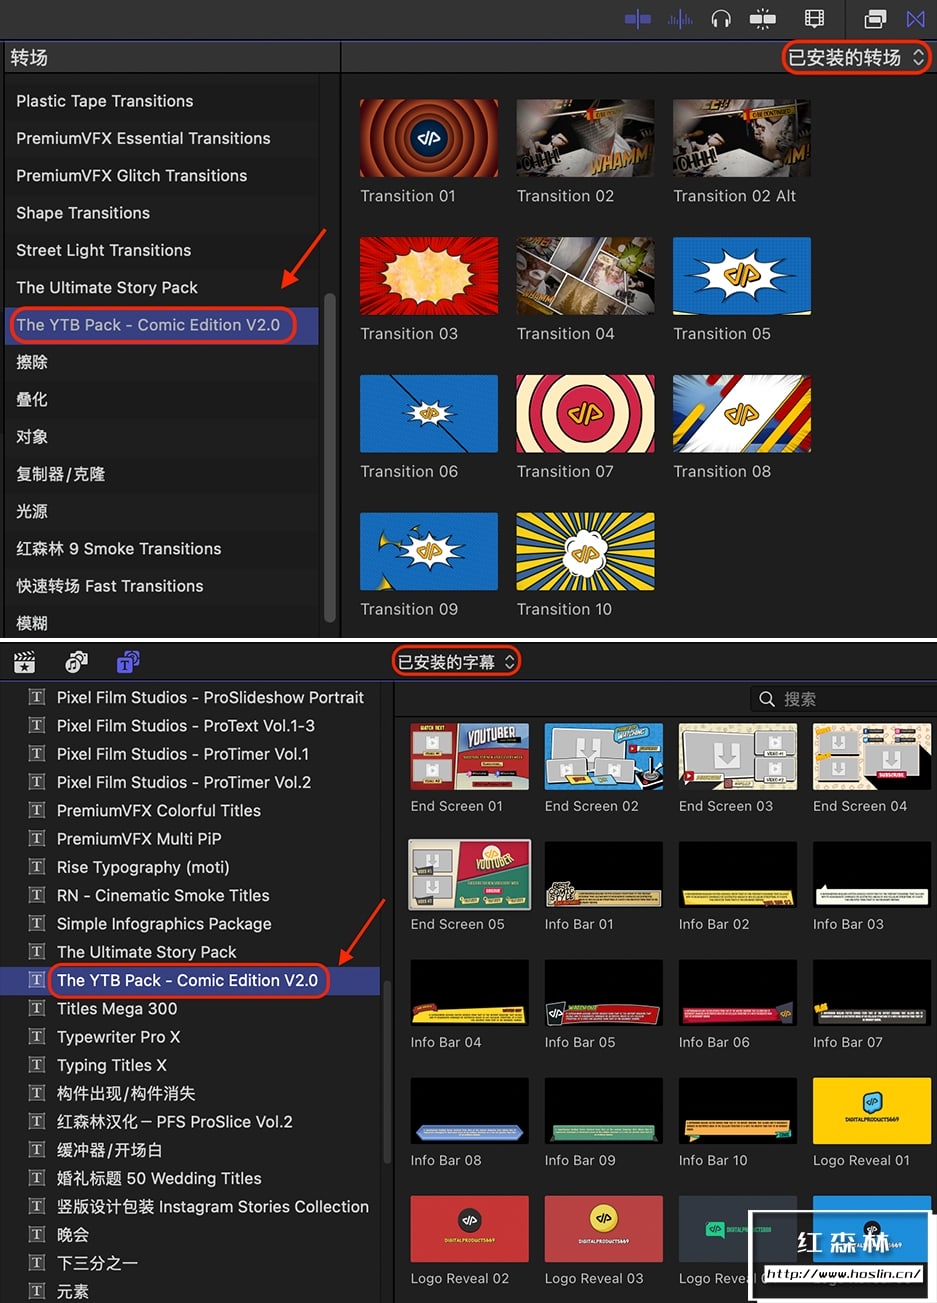Toggle audio skimming waveform icon
Viewport: 937px width, 1303px height.
click(x=680, y=19)
